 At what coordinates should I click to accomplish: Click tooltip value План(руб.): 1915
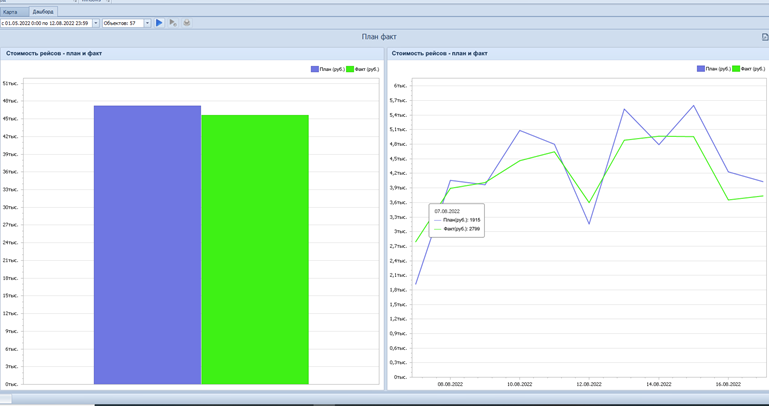tap(461, 220)
